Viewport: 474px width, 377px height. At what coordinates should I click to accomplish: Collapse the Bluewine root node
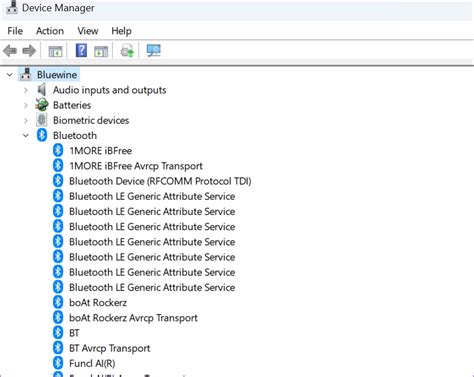click(10, 75)
